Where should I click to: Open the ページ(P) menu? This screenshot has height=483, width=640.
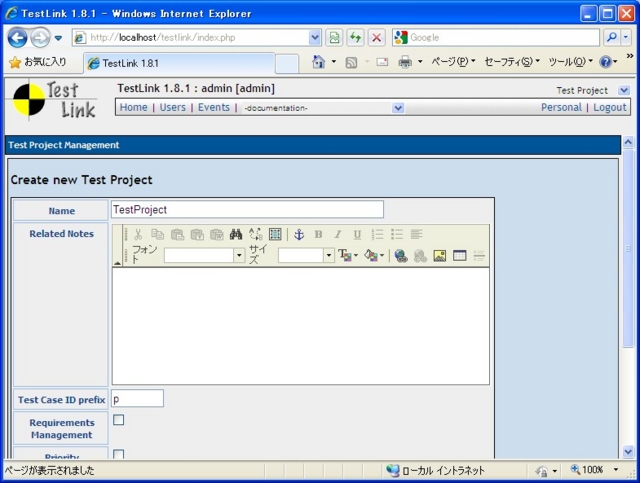pos(453,62)
